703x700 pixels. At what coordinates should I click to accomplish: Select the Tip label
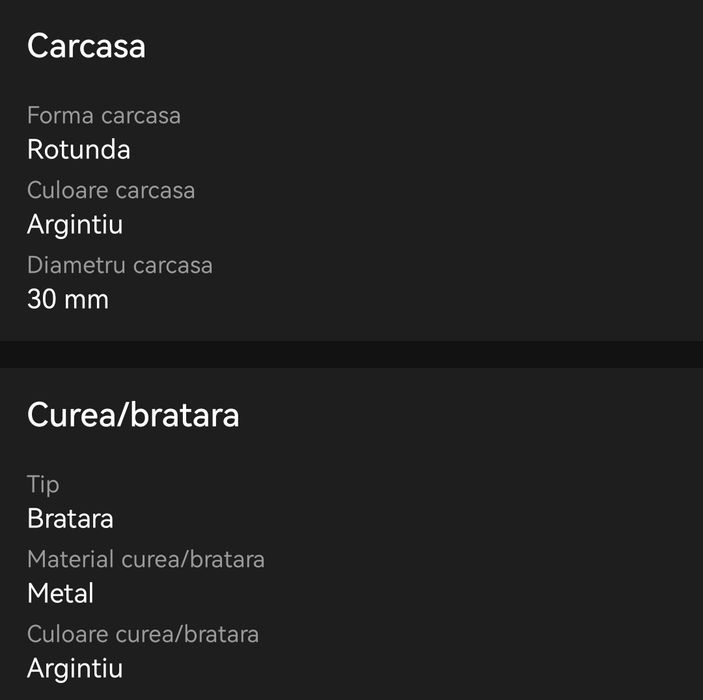(x=43, y=484)
